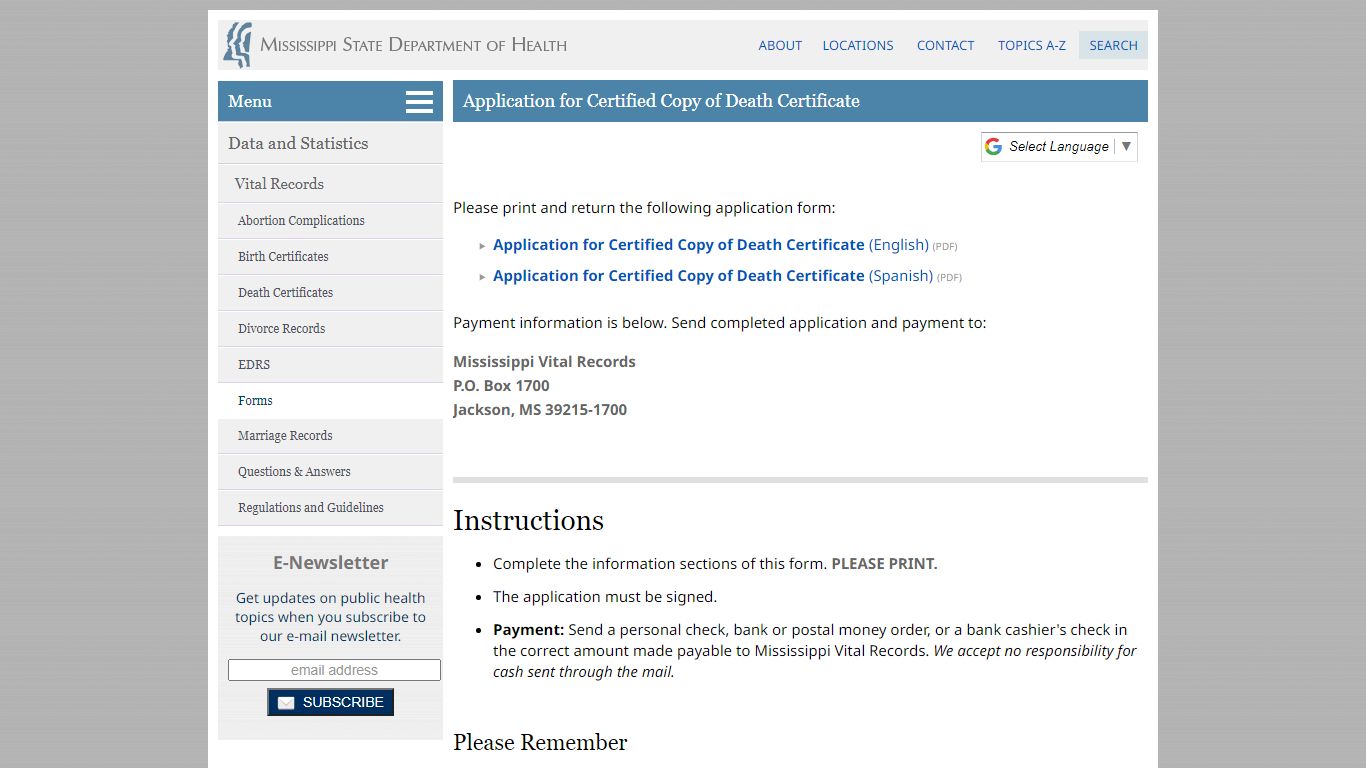
Task: Click the 'Instructions' heading
Action: (x=528, y=520)
